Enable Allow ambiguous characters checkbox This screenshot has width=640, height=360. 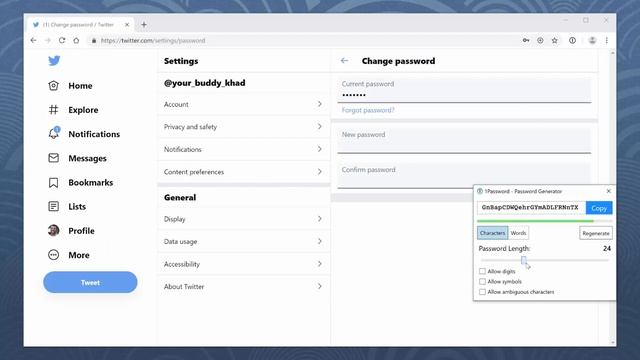point(482,292)
